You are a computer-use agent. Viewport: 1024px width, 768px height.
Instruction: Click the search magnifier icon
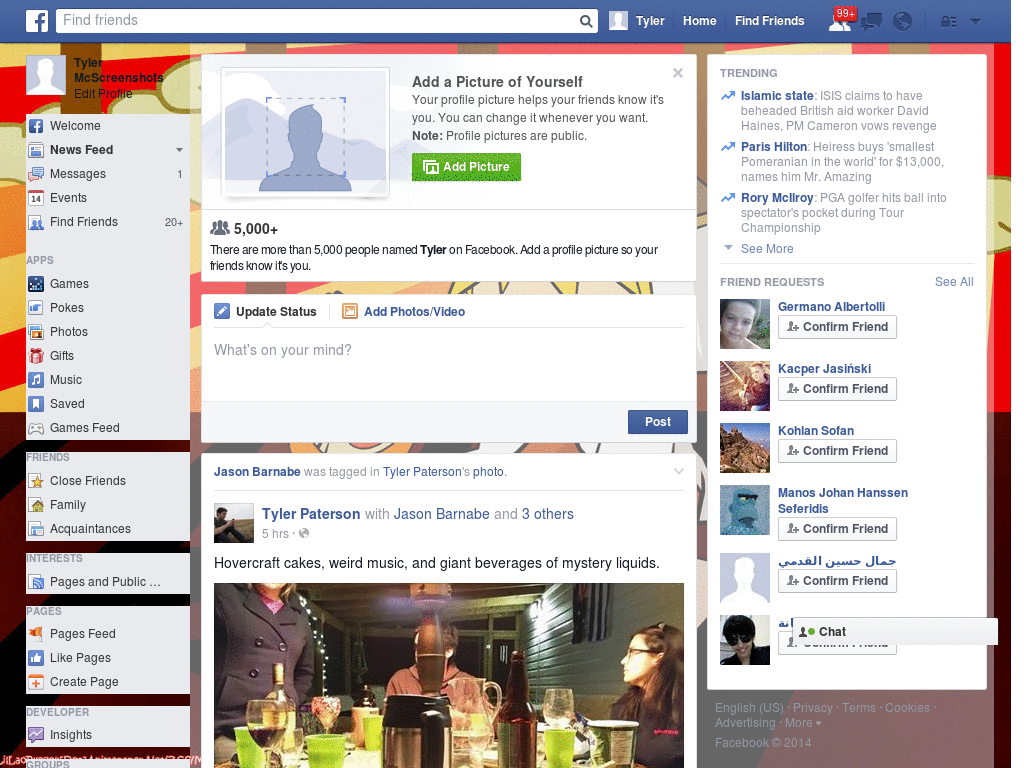(x=586, y=21)
